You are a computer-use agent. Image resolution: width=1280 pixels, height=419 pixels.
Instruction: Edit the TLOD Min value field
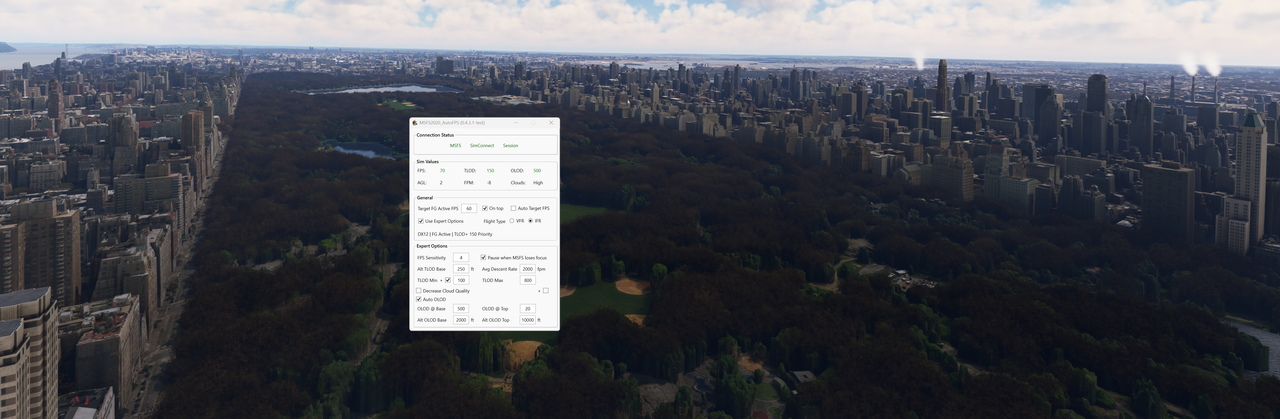(461, 280)
